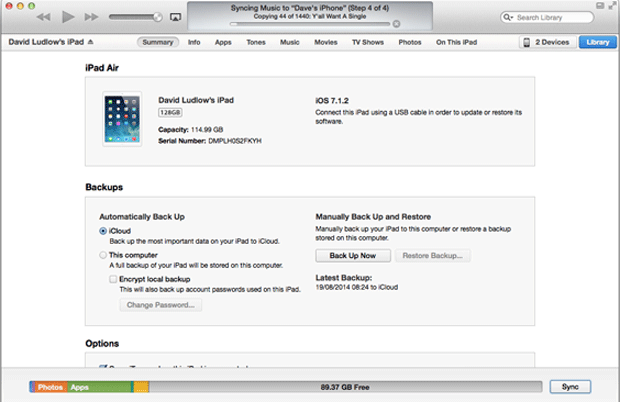Open the Apps tab
620x402 pixels.
tap(223, 42)
